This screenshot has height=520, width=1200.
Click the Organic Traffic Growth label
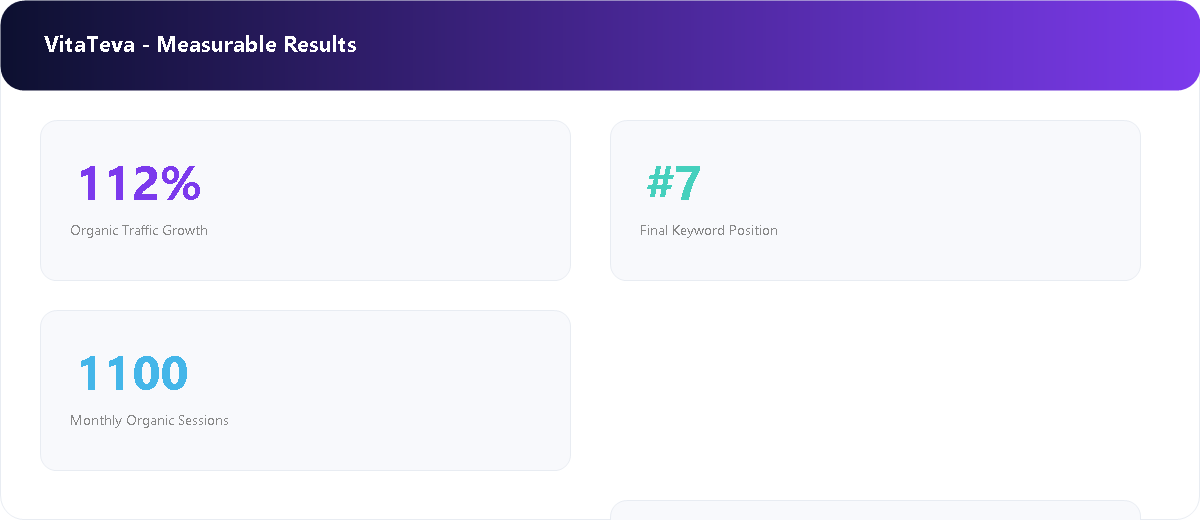[139, 230]
